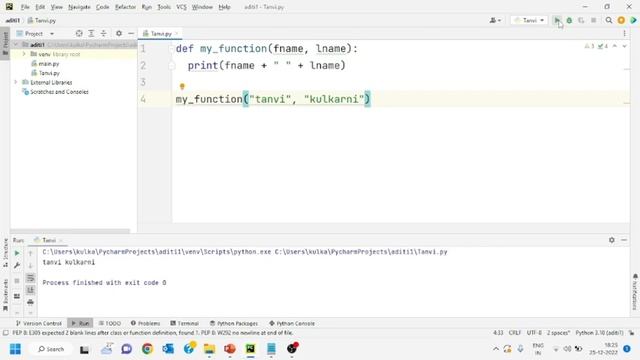Image resolution: width=640 pixels, height=360 pixels.
Task: Open the Tools menu
Action: click(x=164, y=7)
